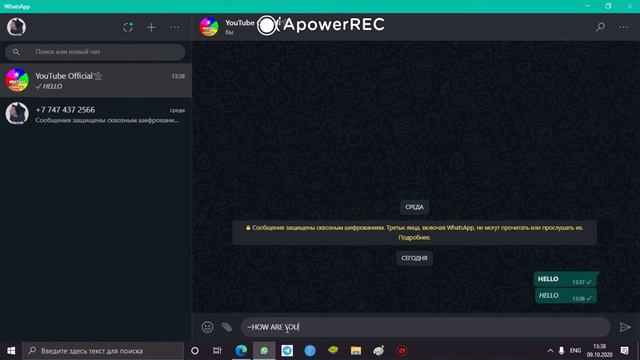
Task: Open the emoji picker
Action: point(207,327)
